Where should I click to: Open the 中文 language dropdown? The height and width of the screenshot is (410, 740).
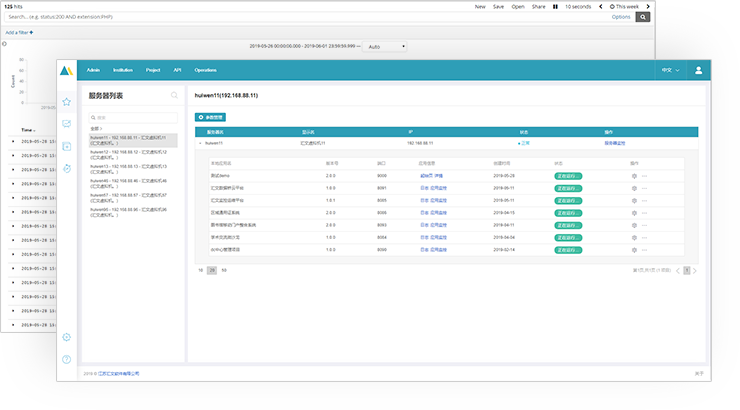669,71
